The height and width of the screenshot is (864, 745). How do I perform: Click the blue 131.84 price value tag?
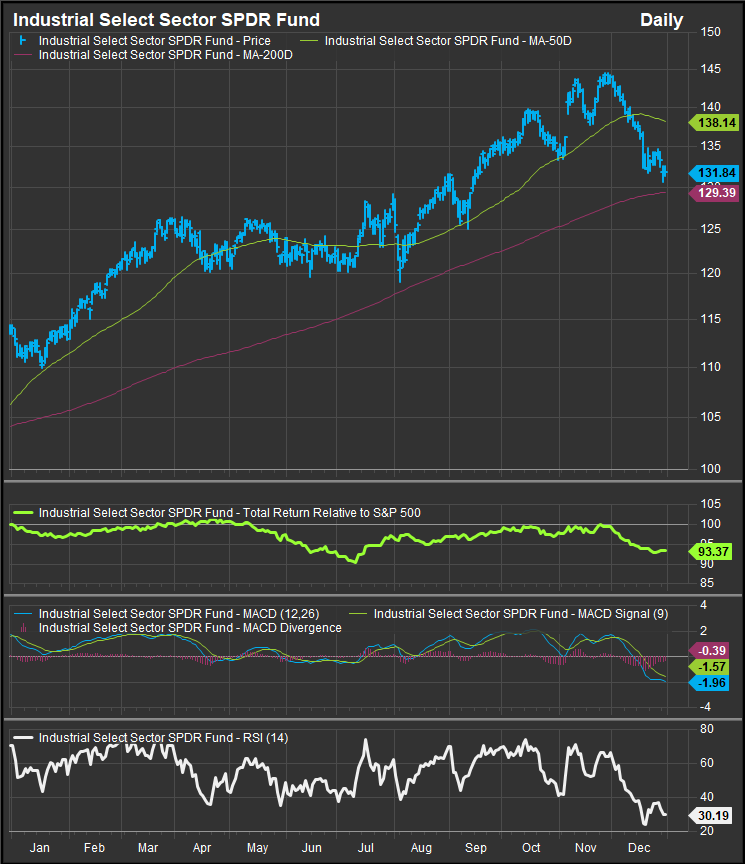point(714,173)
